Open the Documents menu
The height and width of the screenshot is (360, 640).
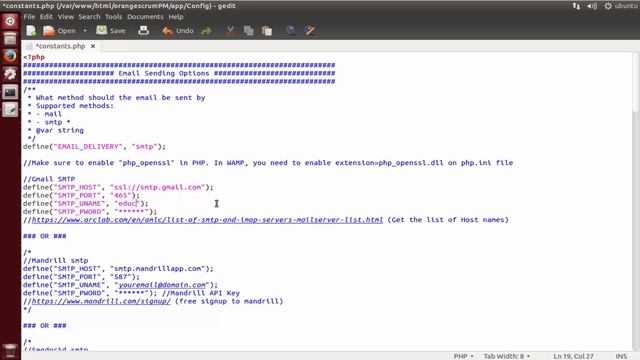145,17
